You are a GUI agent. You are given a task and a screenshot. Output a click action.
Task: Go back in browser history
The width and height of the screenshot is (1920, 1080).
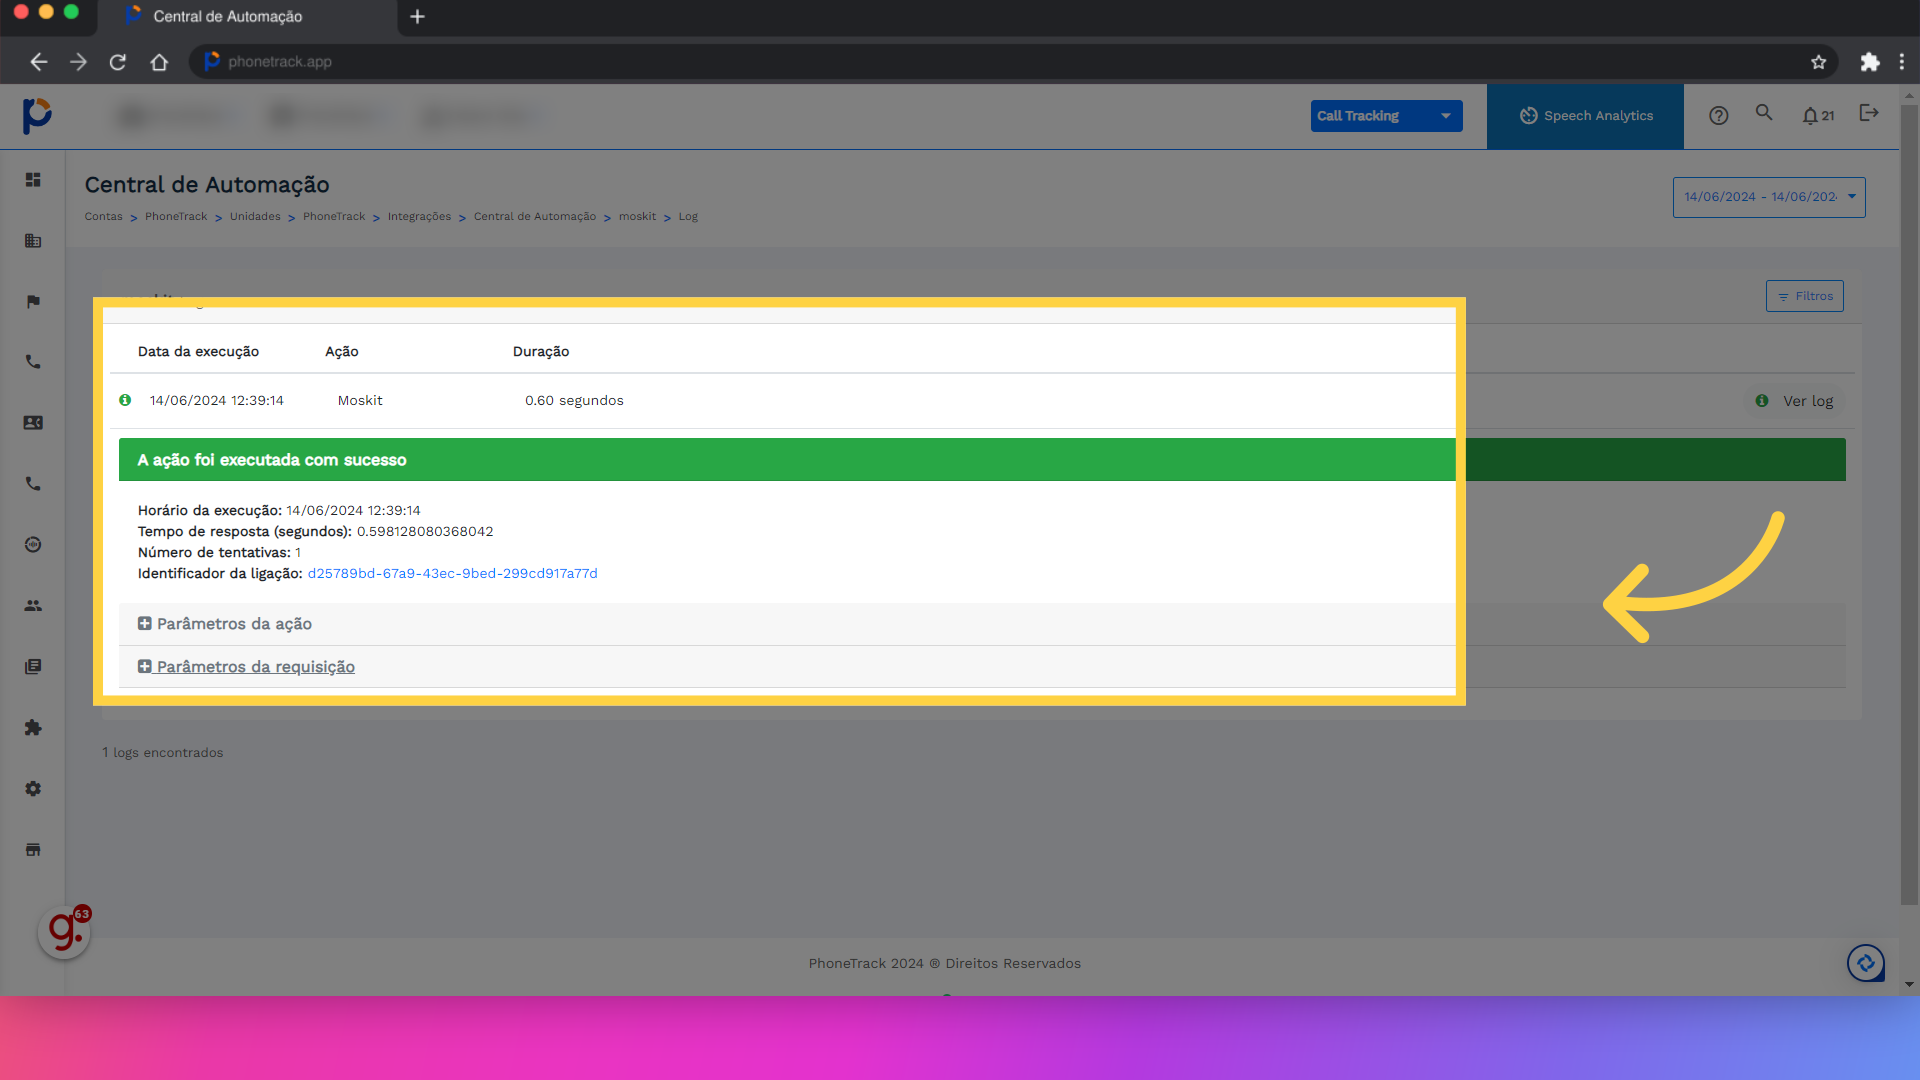pyautogui.click(x=38, y=62)
